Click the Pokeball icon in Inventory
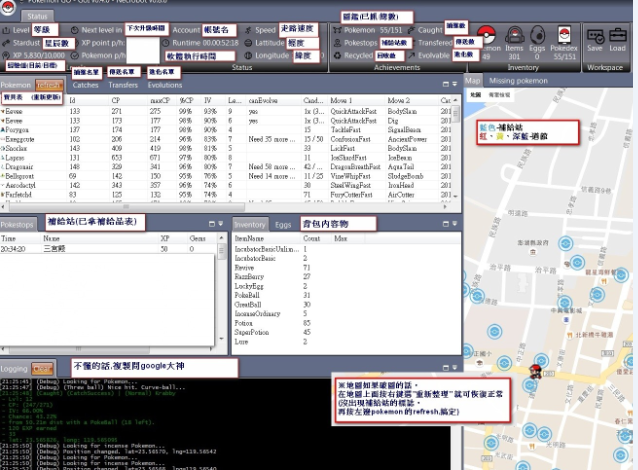Image resolution: width=638 pixels, height=470 pixels. 487,37
